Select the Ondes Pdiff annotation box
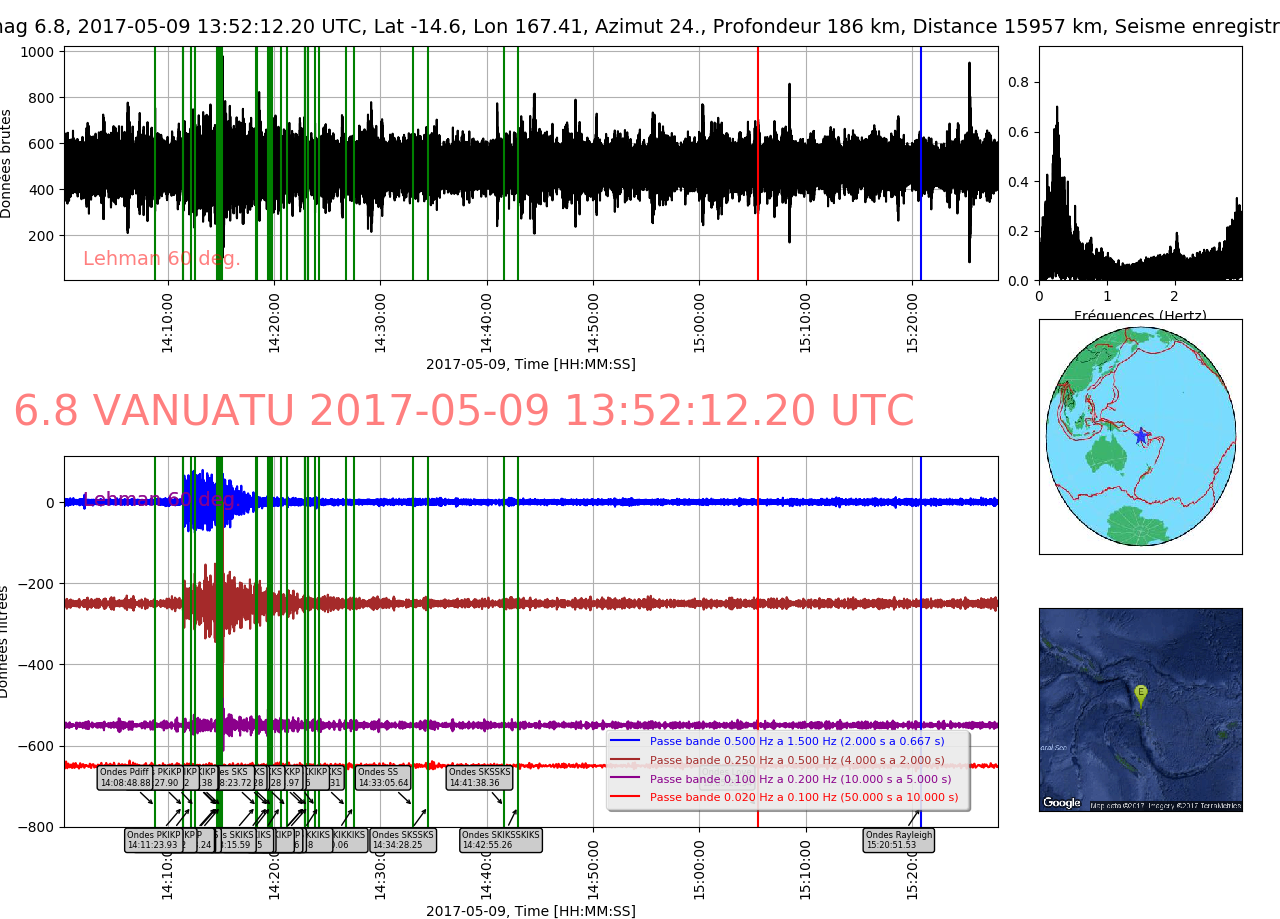The height and width of the screenshot is (919, 1280). point(125,777)
